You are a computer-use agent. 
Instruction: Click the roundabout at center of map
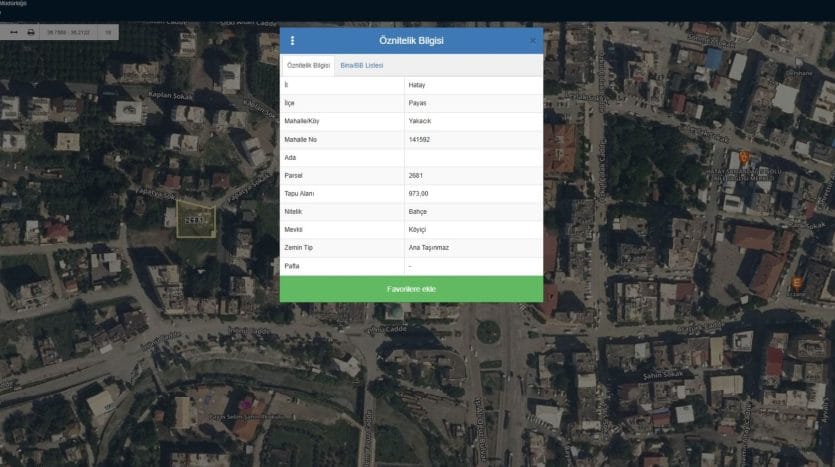coord(488,331)
